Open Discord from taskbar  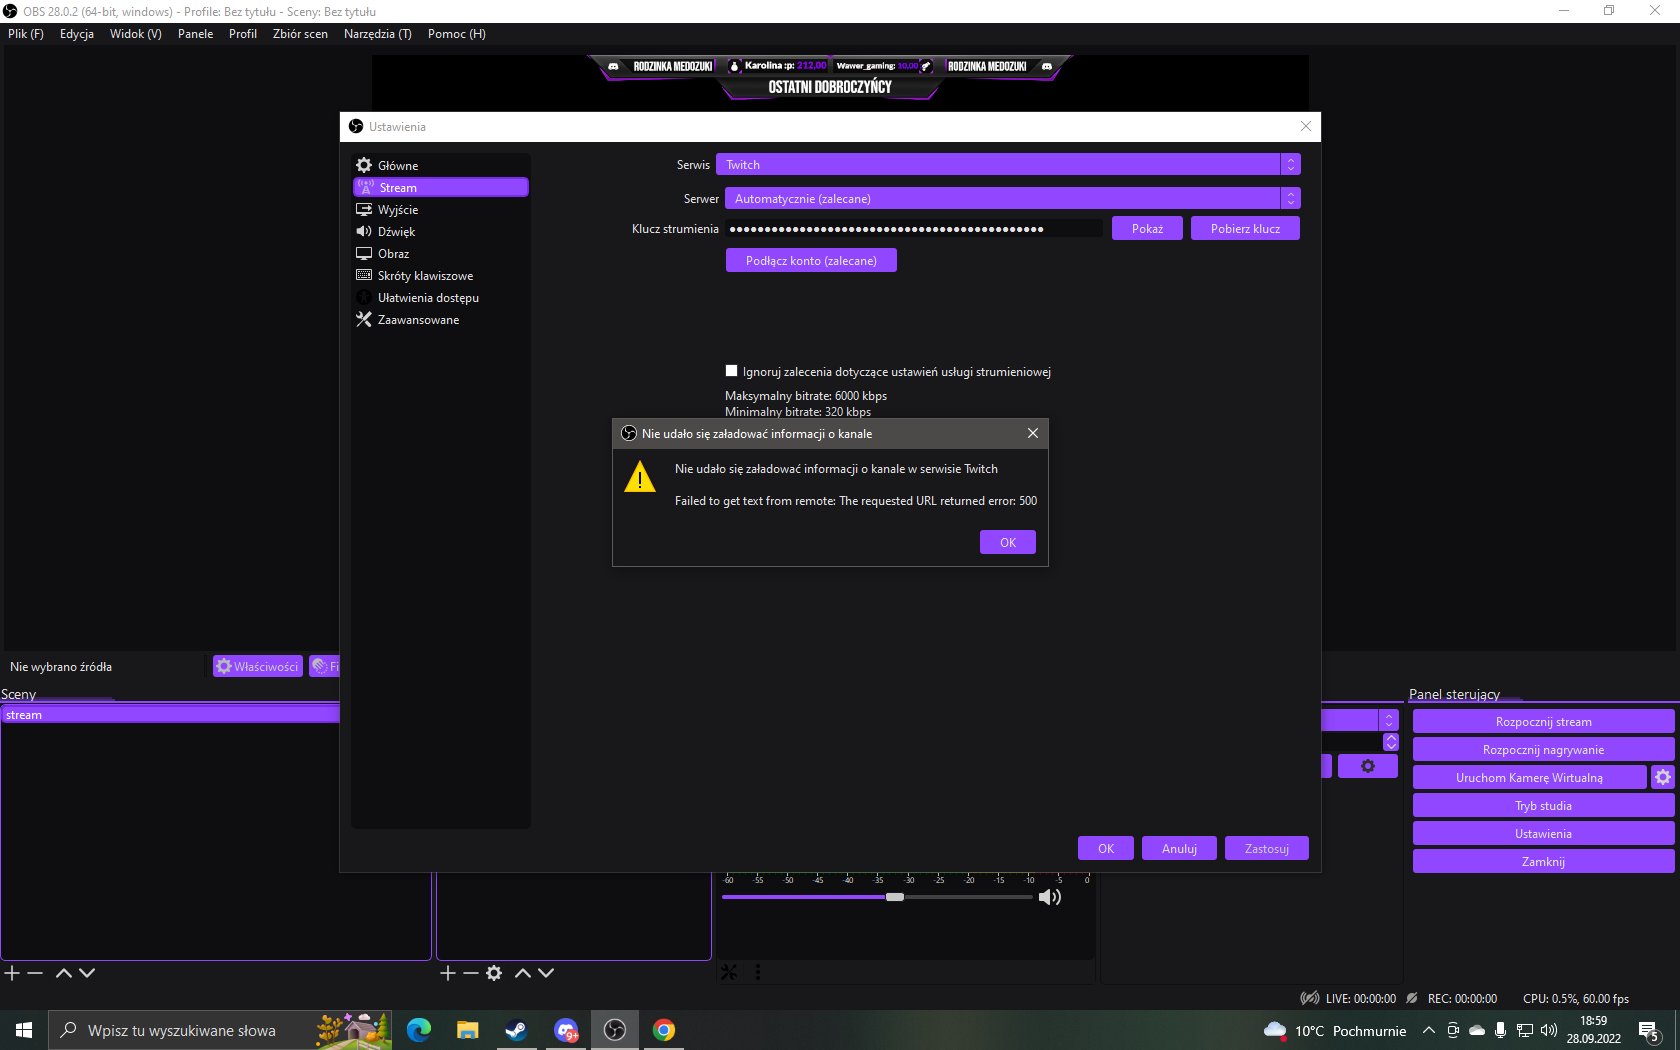pyautogui.click(x=566, y=1030)
